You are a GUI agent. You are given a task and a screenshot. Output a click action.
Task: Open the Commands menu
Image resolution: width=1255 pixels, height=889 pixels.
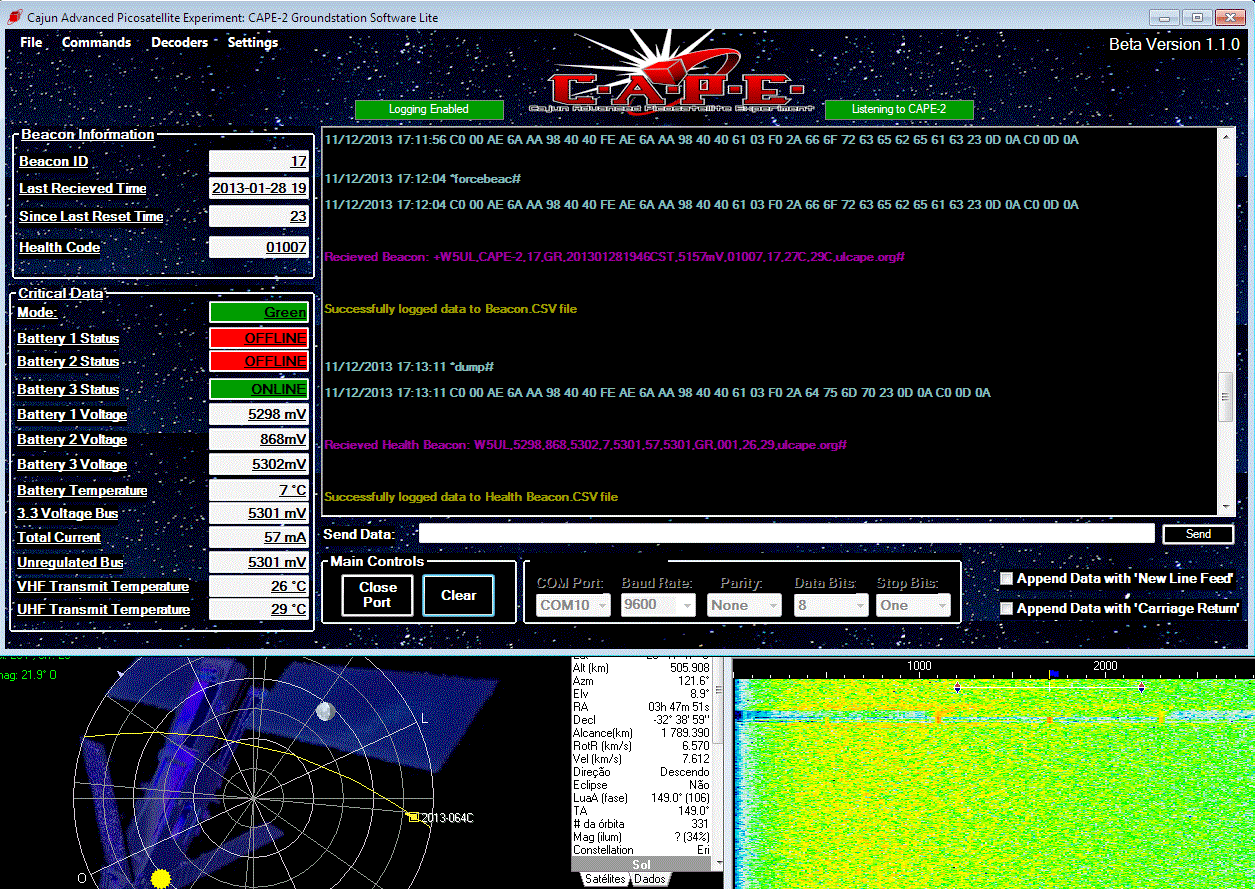[x=96, y=43]
